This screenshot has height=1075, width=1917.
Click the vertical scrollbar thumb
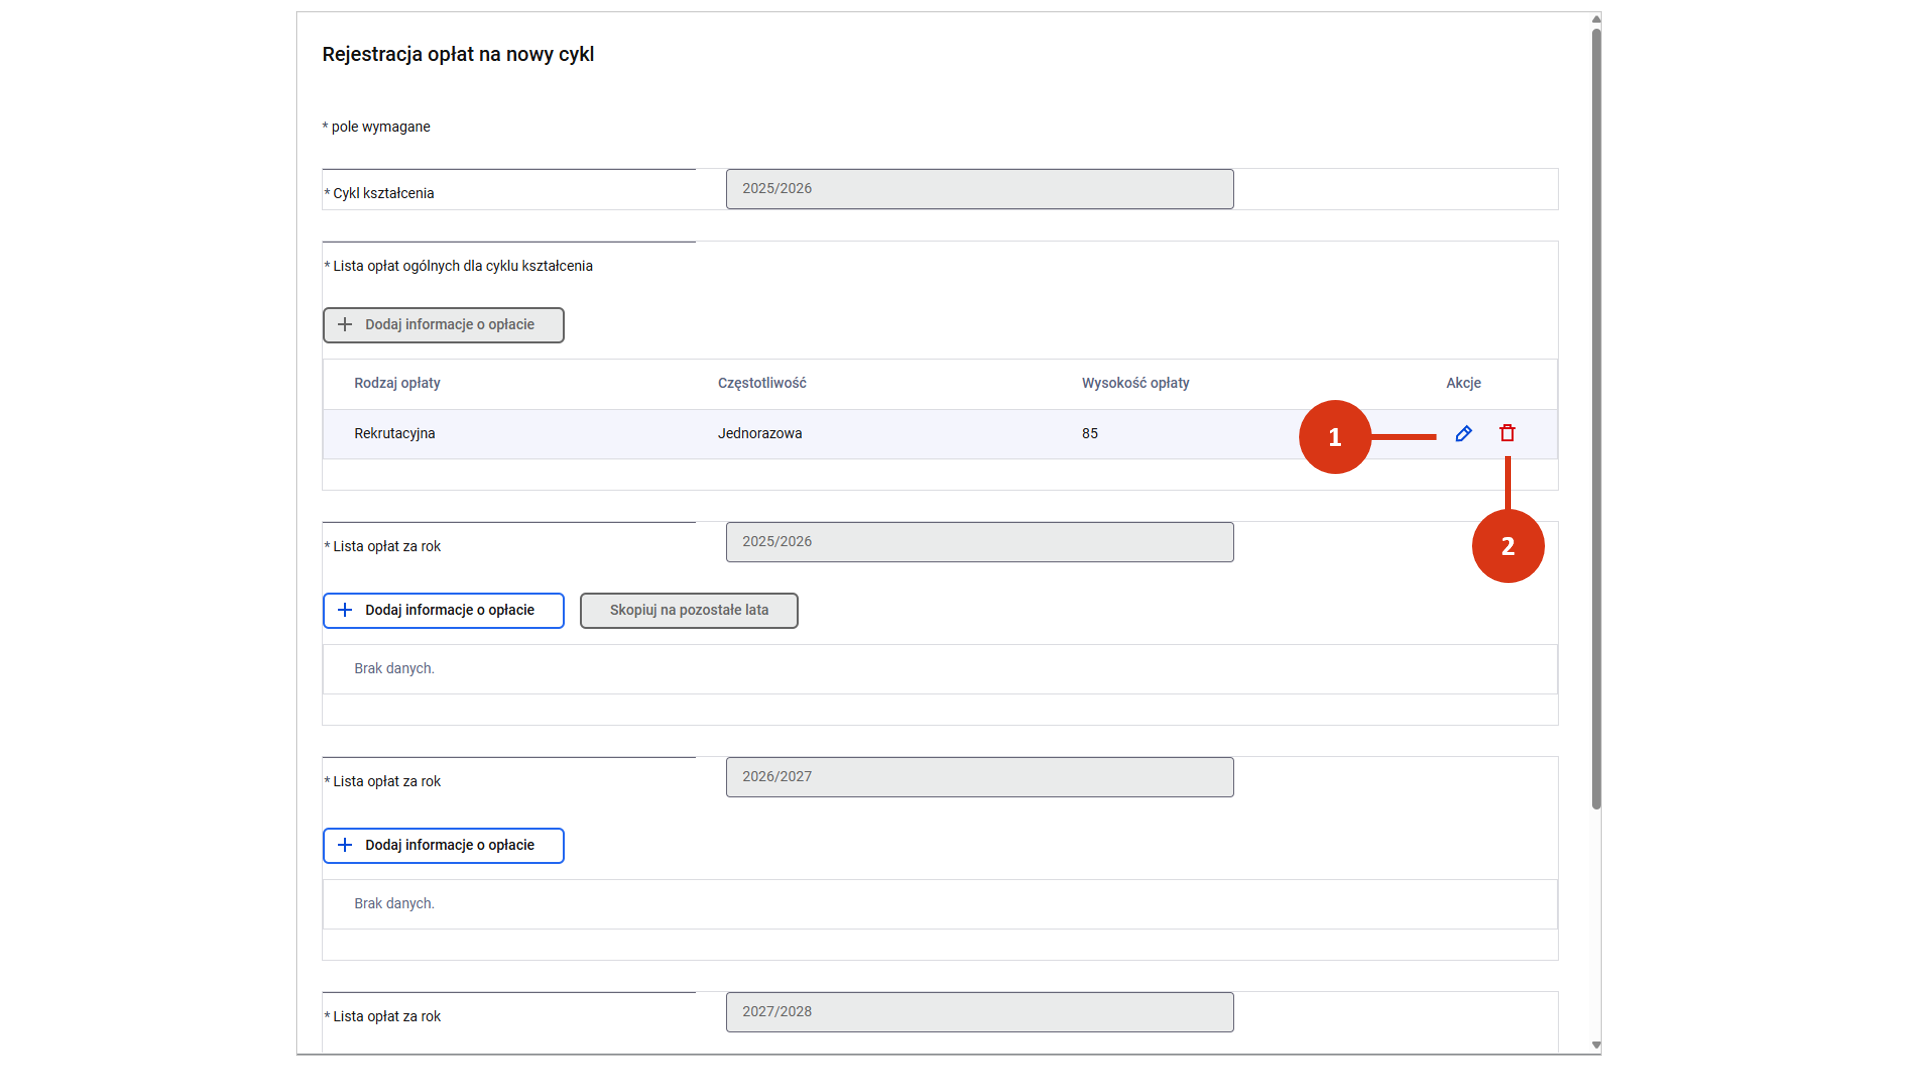point(1596,418)
